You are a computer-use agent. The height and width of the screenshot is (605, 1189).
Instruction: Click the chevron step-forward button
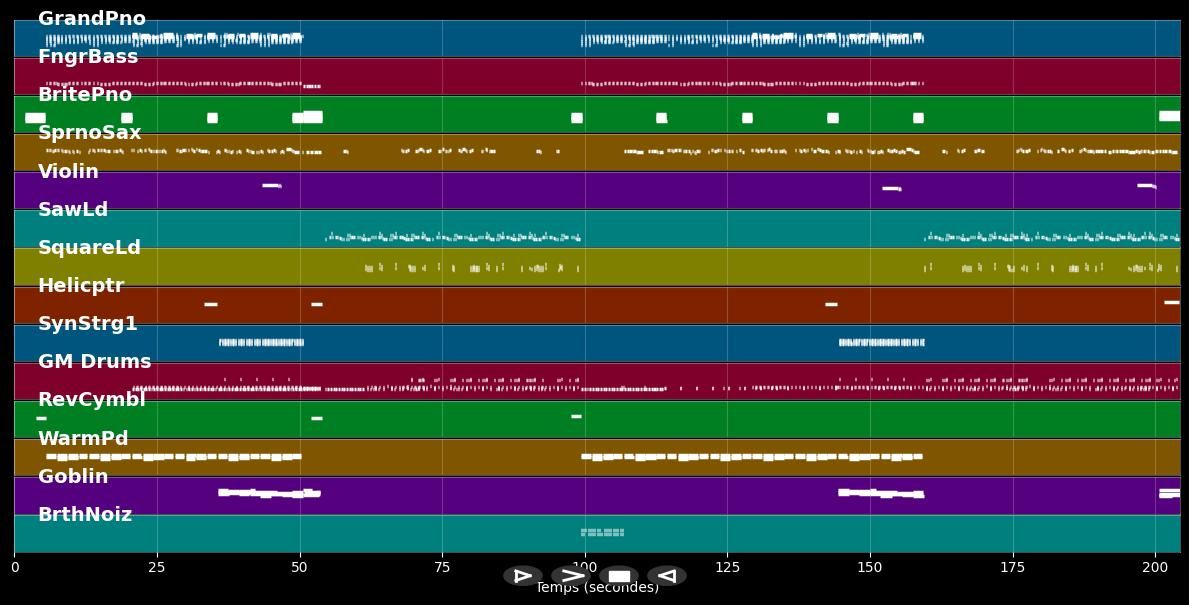click(571, 576)
